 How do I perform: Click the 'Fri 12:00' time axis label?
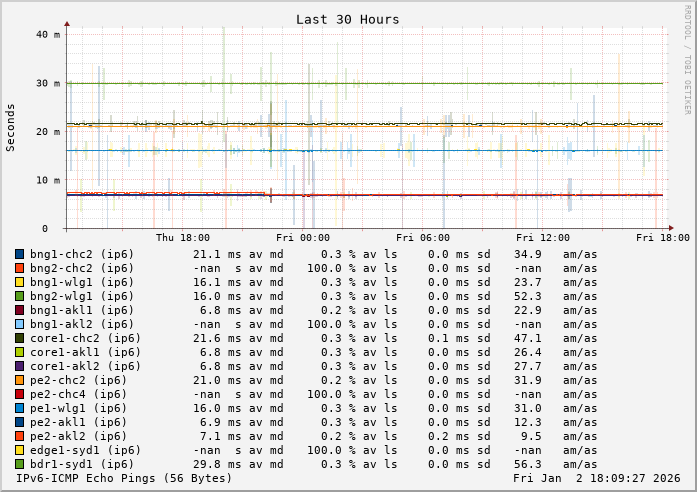pyautogui.click(x=543, y=238)
